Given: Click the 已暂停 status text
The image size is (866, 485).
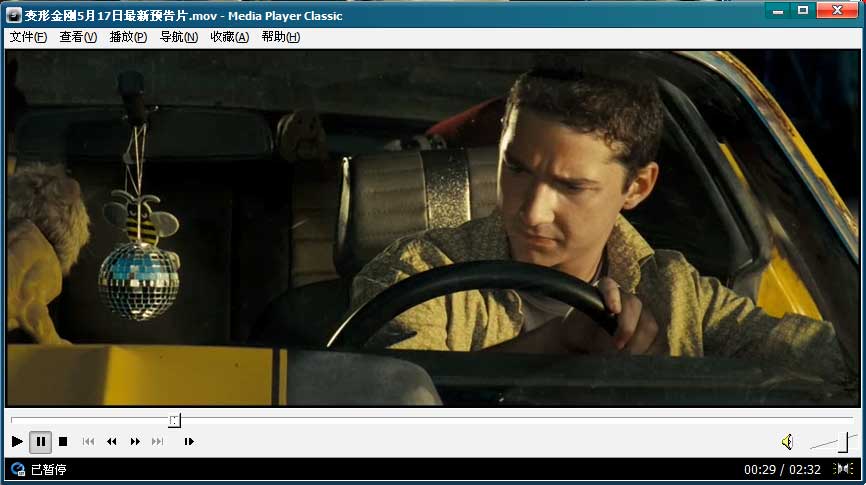Looking at the screenshot, I should pos(49,470).
